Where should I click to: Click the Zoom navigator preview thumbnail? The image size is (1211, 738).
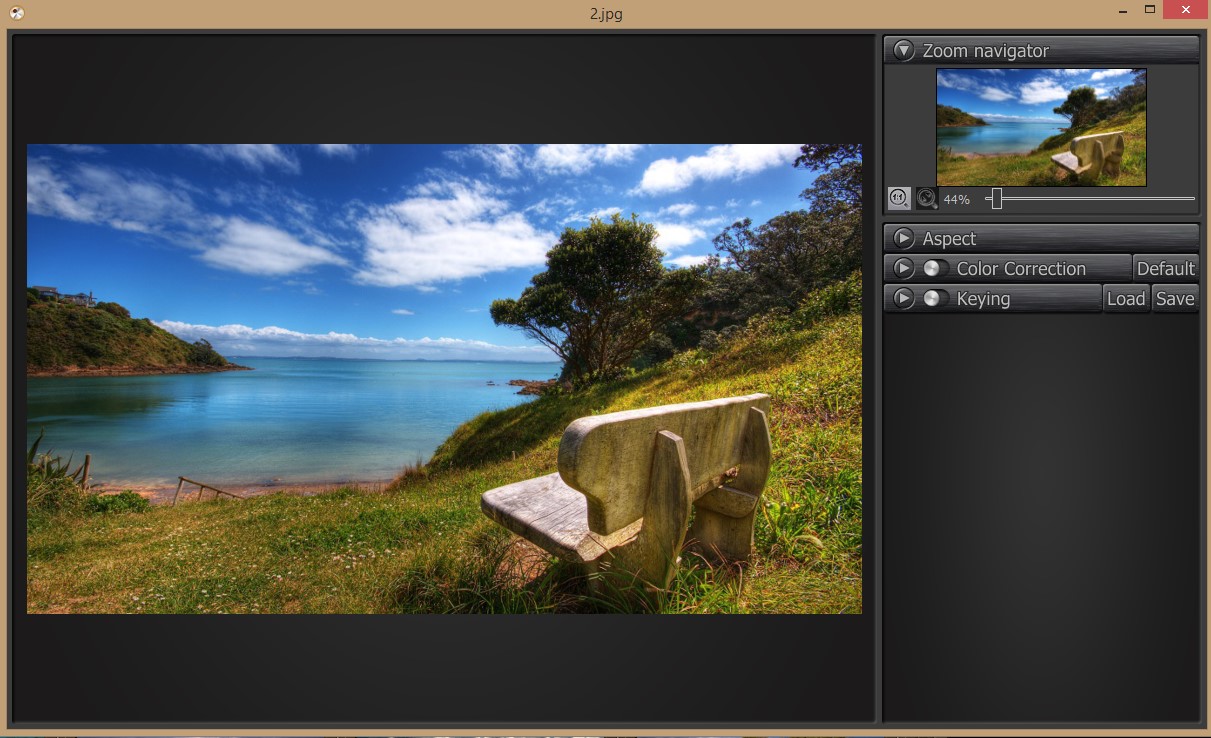1041,127
